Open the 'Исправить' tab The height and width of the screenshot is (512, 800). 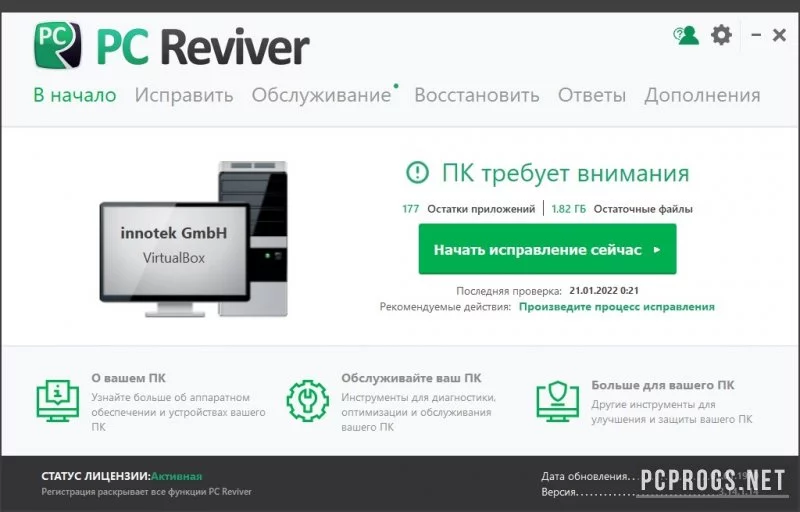tap(184, 95)
